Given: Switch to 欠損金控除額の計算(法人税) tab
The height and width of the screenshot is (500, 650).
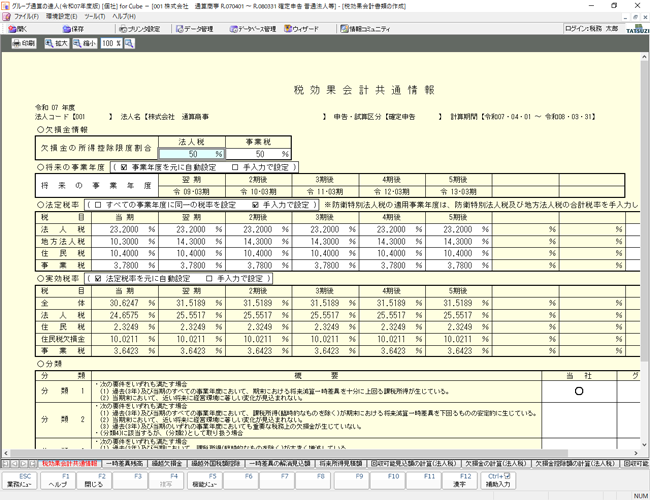Looking at the screenshot, I should click(576, 464).
